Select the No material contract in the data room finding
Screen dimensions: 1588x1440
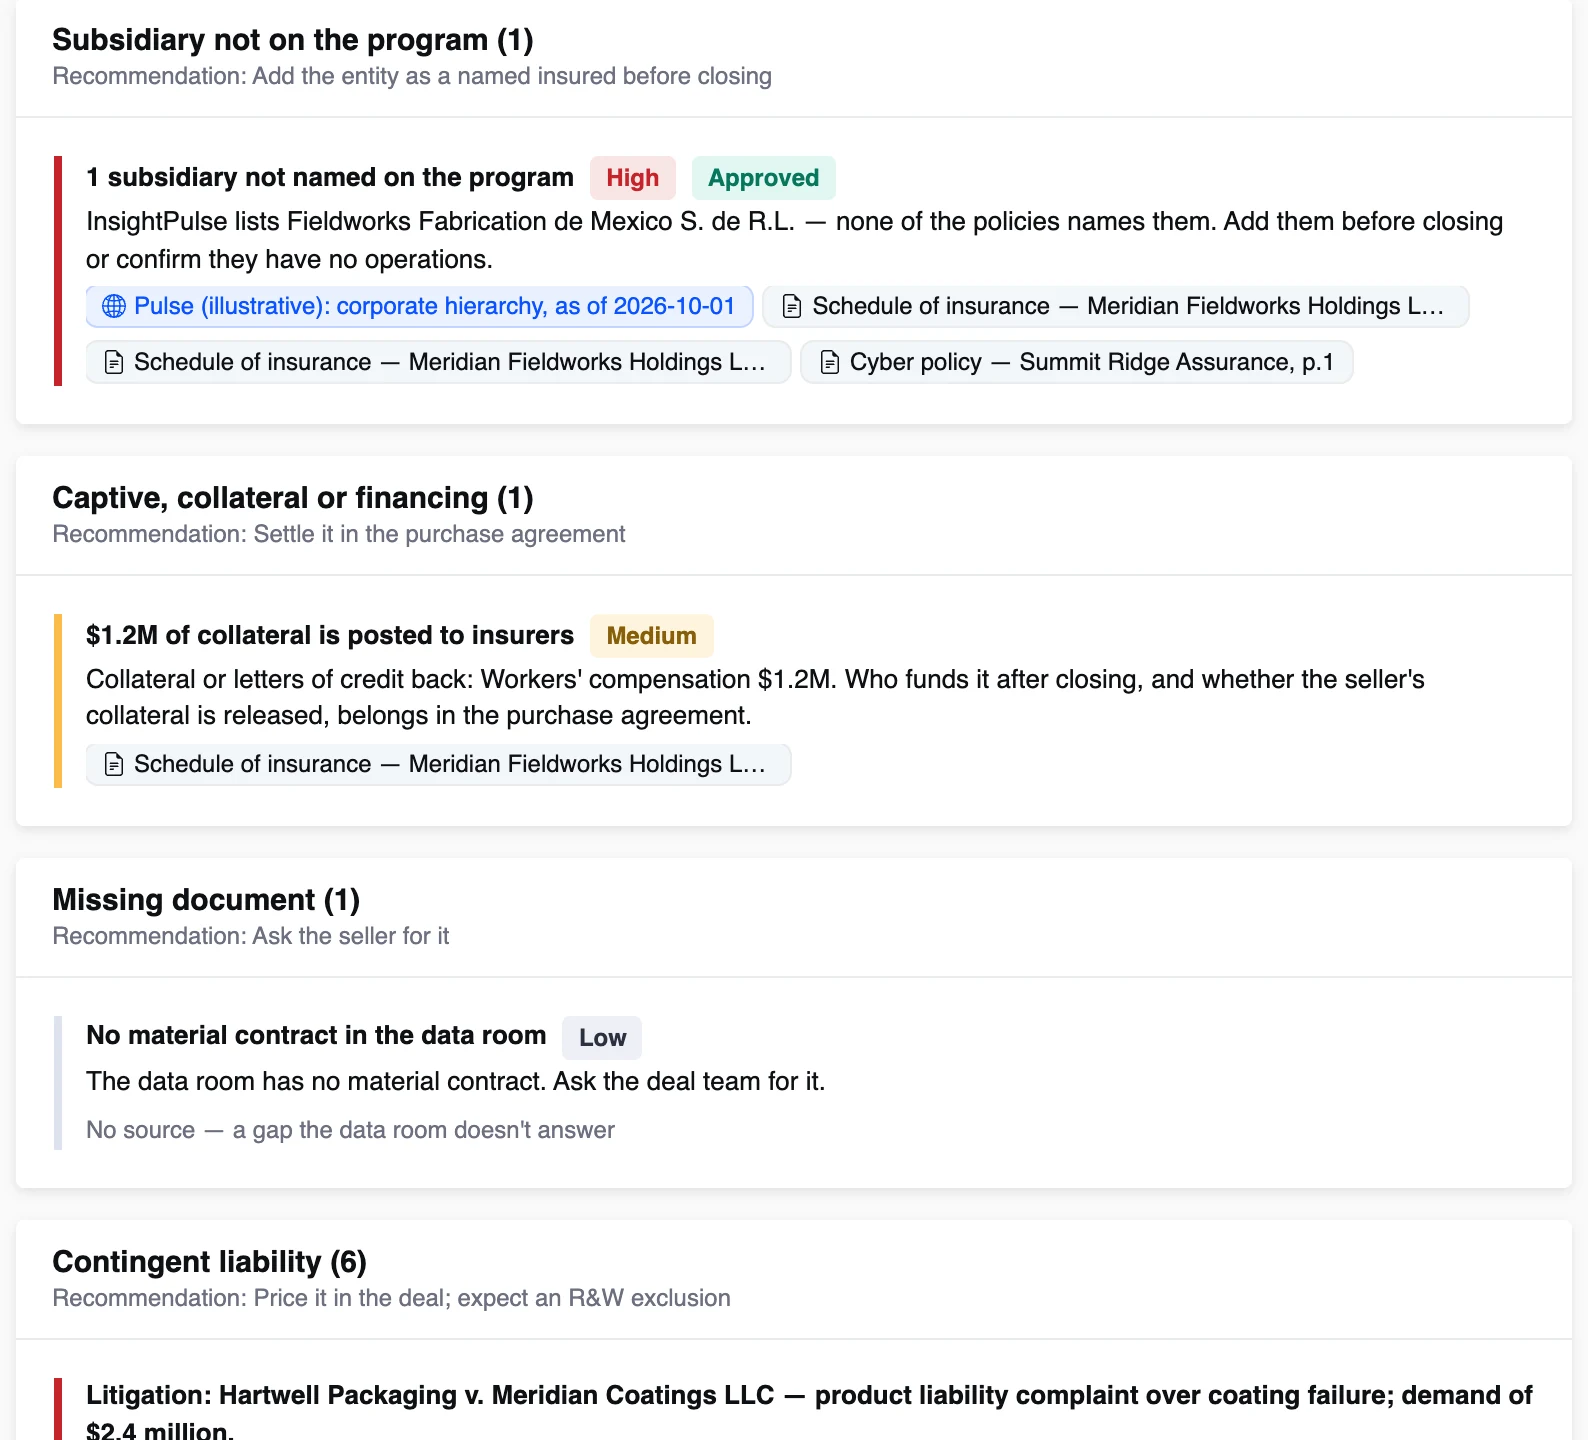tap(316, 1035)
